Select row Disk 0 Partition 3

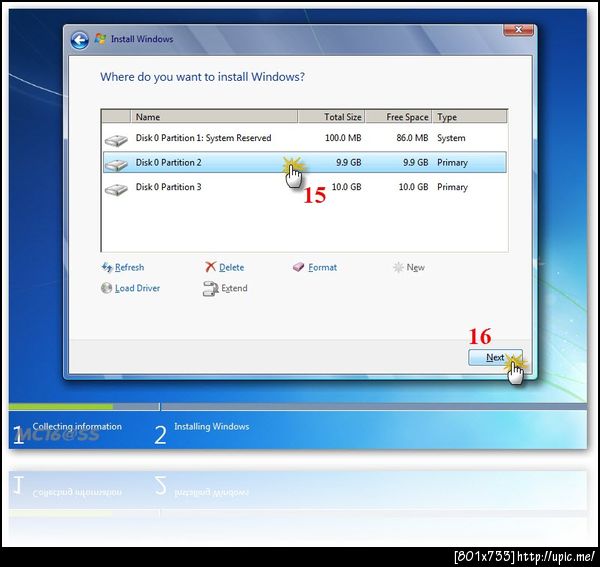pos(305,187)
